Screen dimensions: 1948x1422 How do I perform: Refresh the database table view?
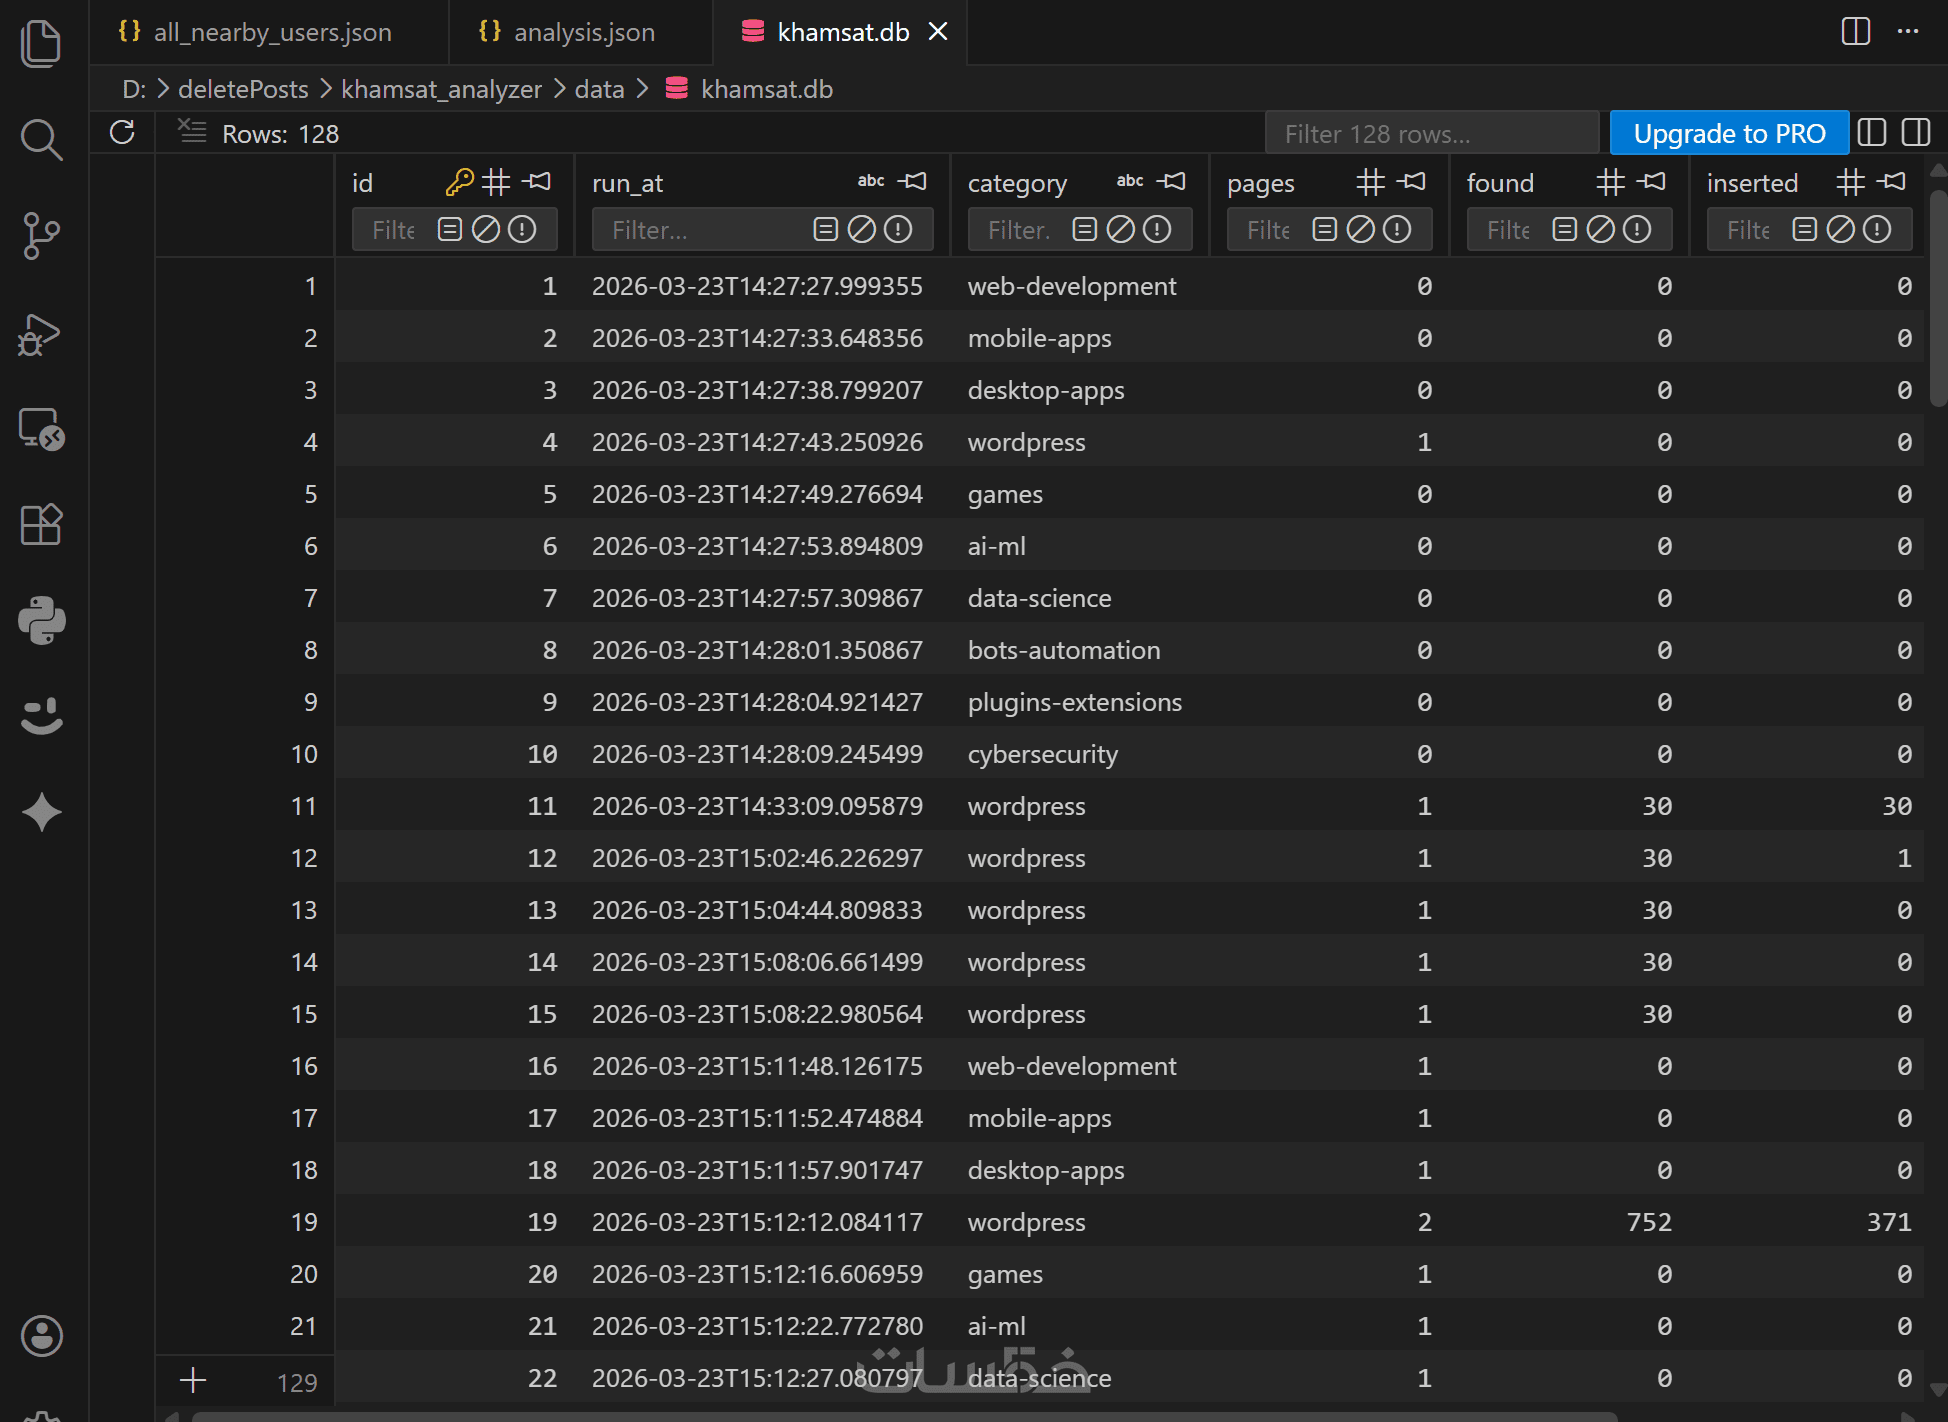click(122, 133)
